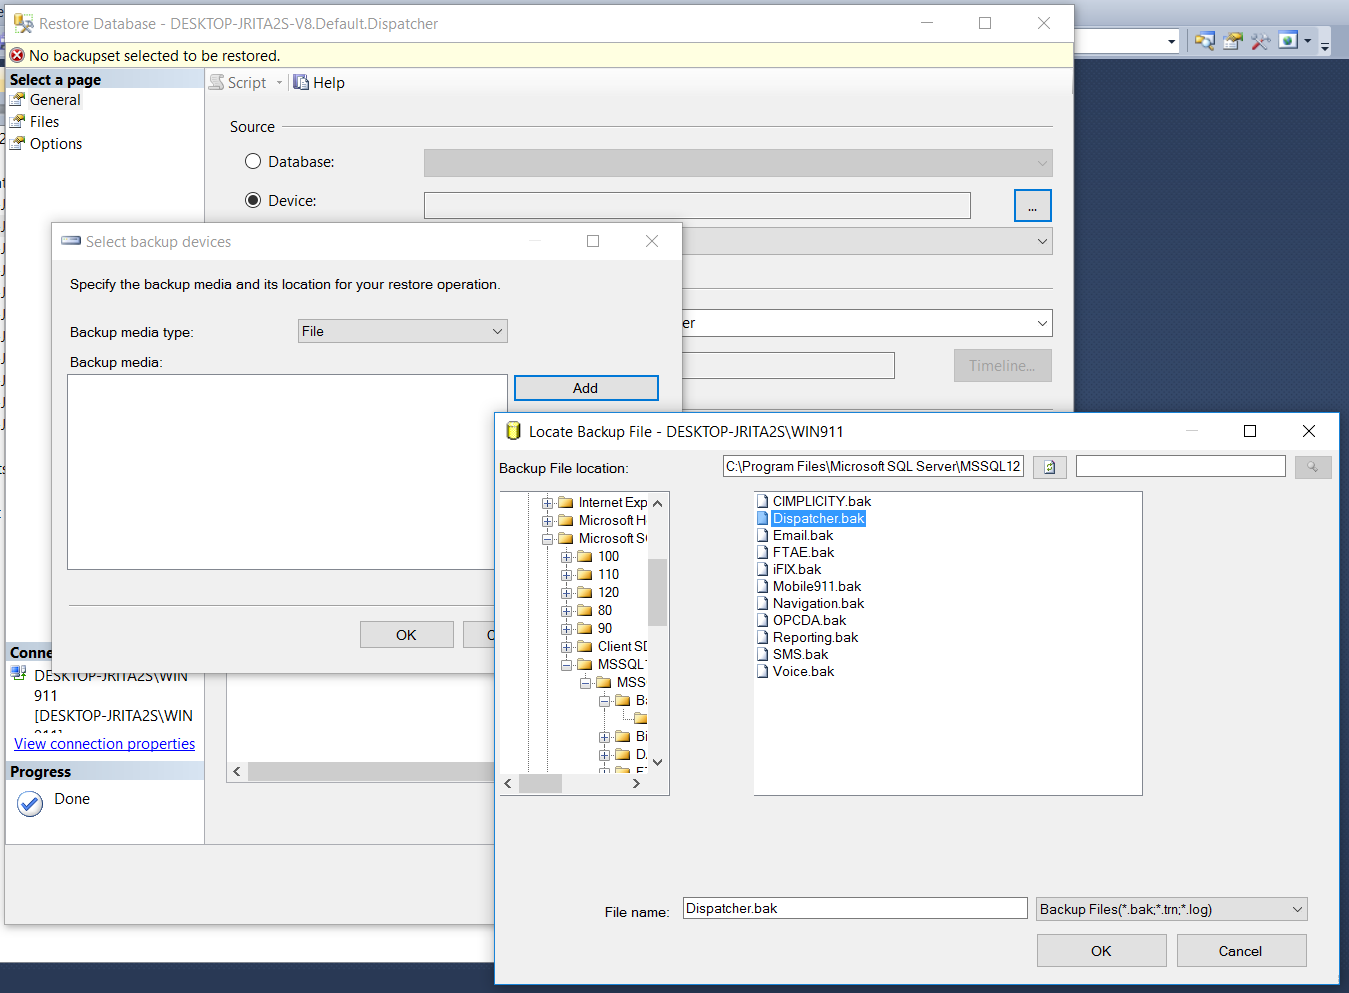
Task: Go to the General page
Action: coord(55,100)
